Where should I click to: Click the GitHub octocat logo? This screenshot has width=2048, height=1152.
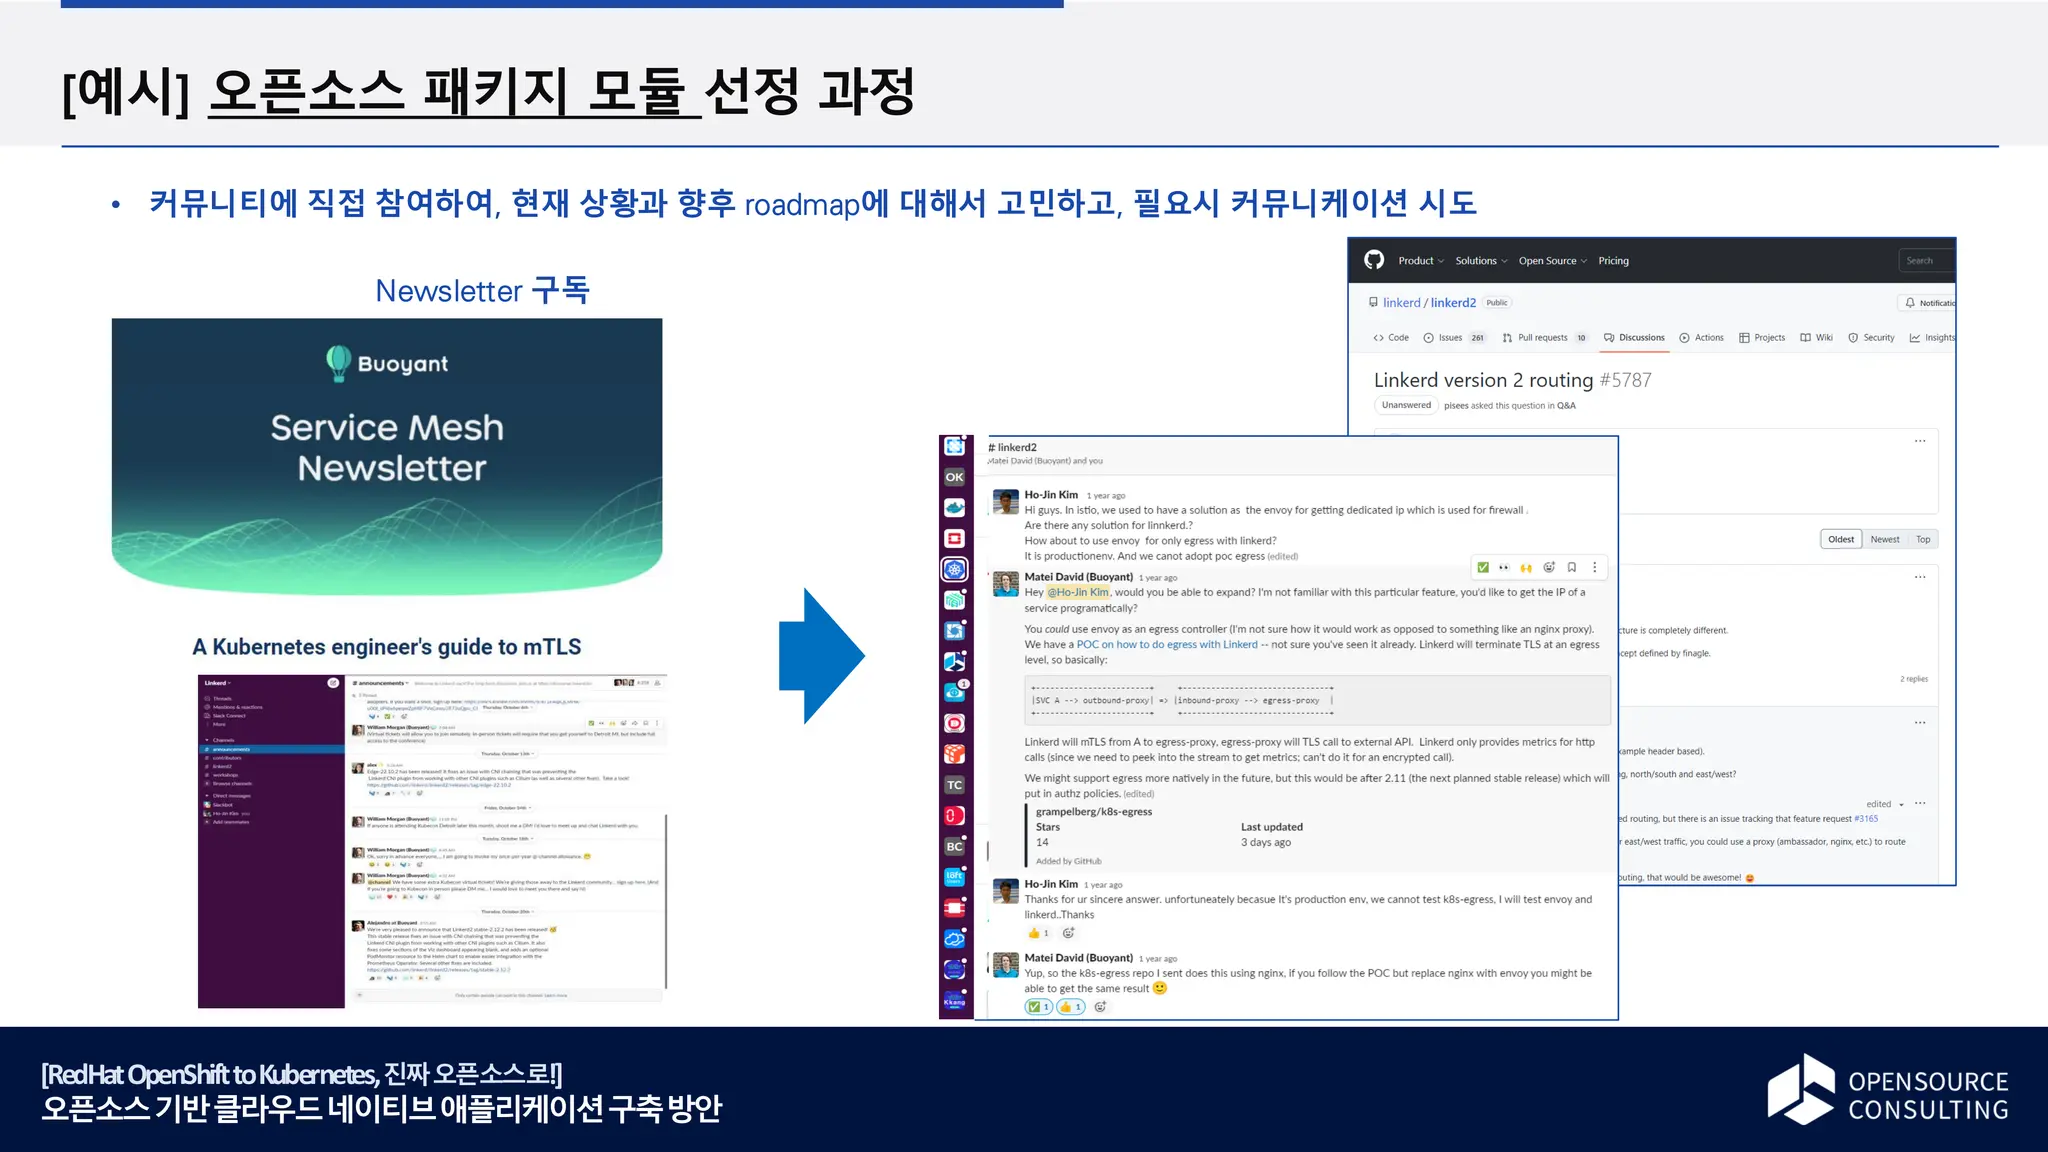[1374, 260]
